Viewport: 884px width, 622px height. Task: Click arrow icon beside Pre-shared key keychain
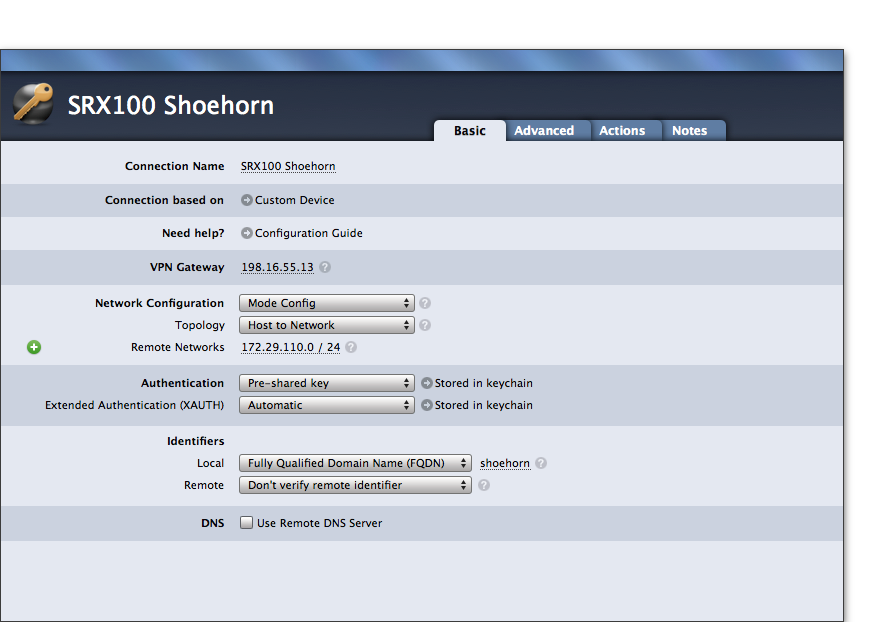pos(427,383)
